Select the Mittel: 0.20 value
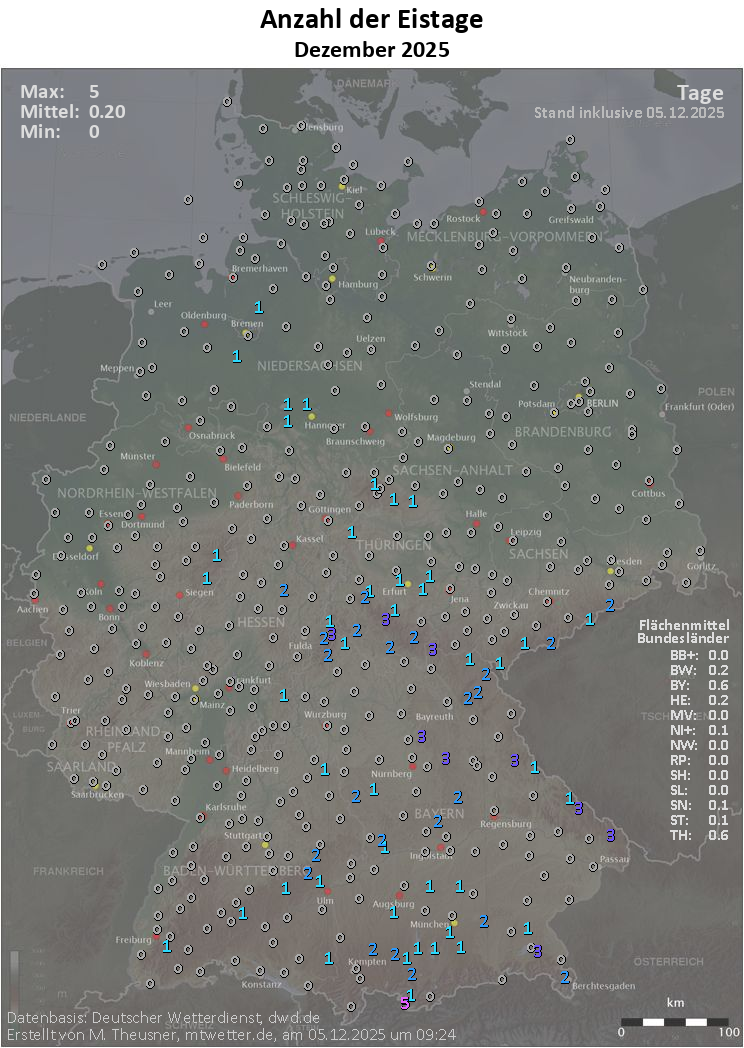Screen dimensions: 744x1048 tap(73, 112)
